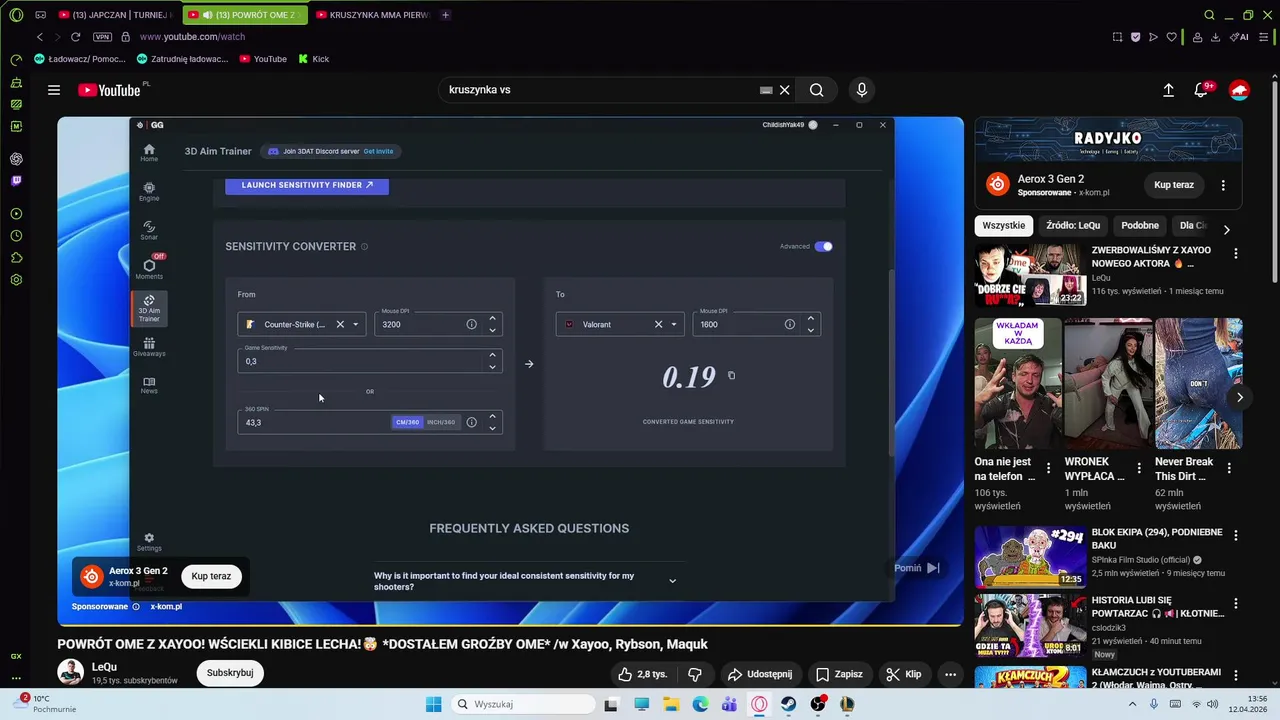Open ZWERBOWALIŚMY Z XAYOO video thumbnail
The height and width of the screenshot is (720, 1280).
[x=1030, y=275]
